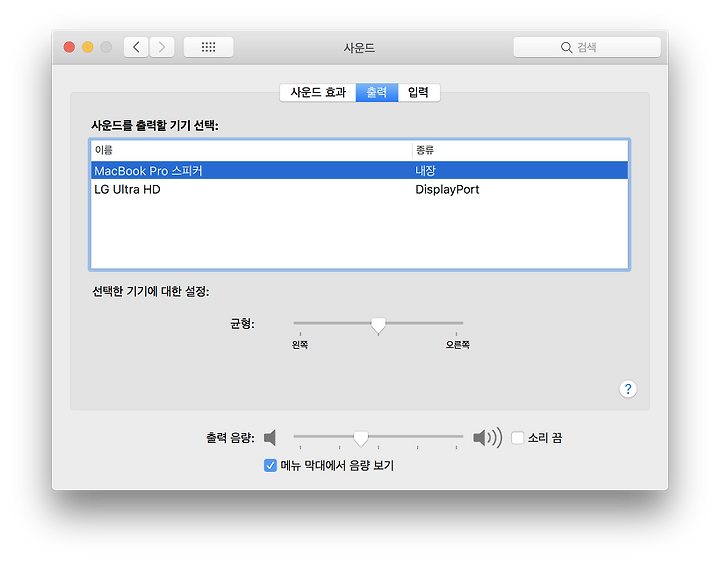Click the 균형 balance slider thumb
Image resolution: width=720 pixels, height=564 pixels.
(378, 325)
